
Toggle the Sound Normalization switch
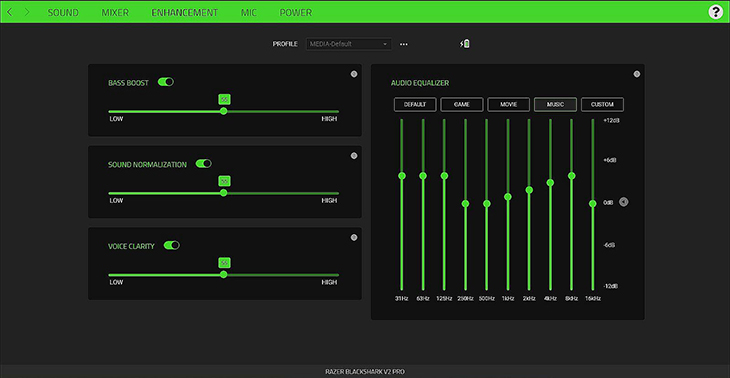pyautogui.click(x=203, y=163)
